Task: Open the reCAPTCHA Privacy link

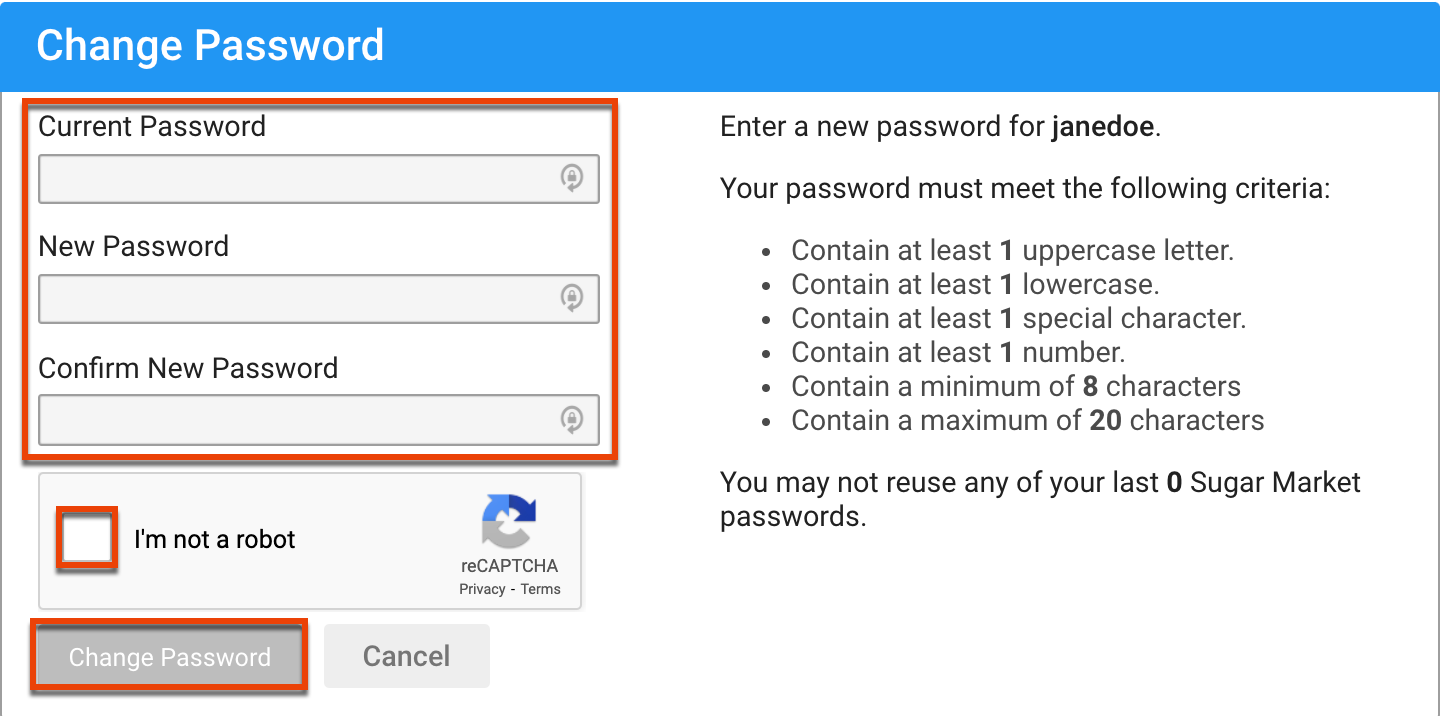Action: click(482, 589)
